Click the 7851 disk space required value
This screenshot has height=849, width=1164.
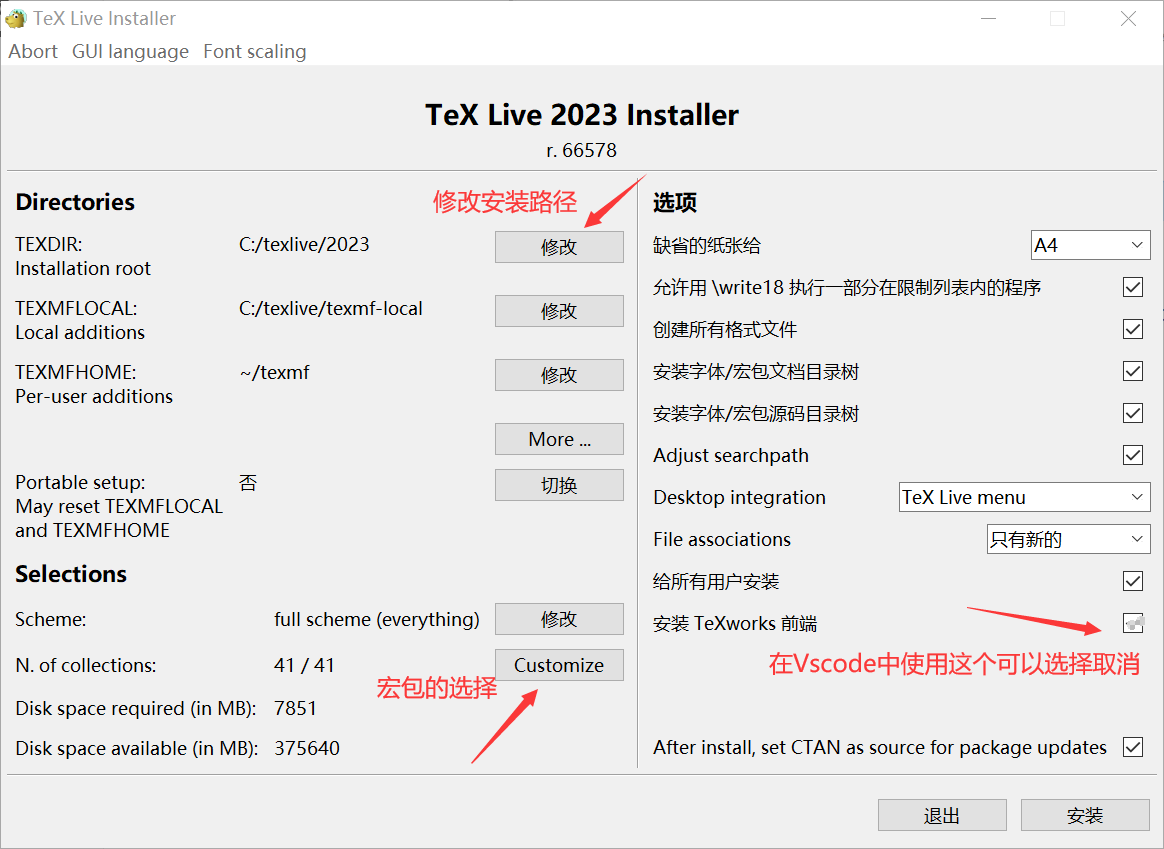tap(295, 708)
